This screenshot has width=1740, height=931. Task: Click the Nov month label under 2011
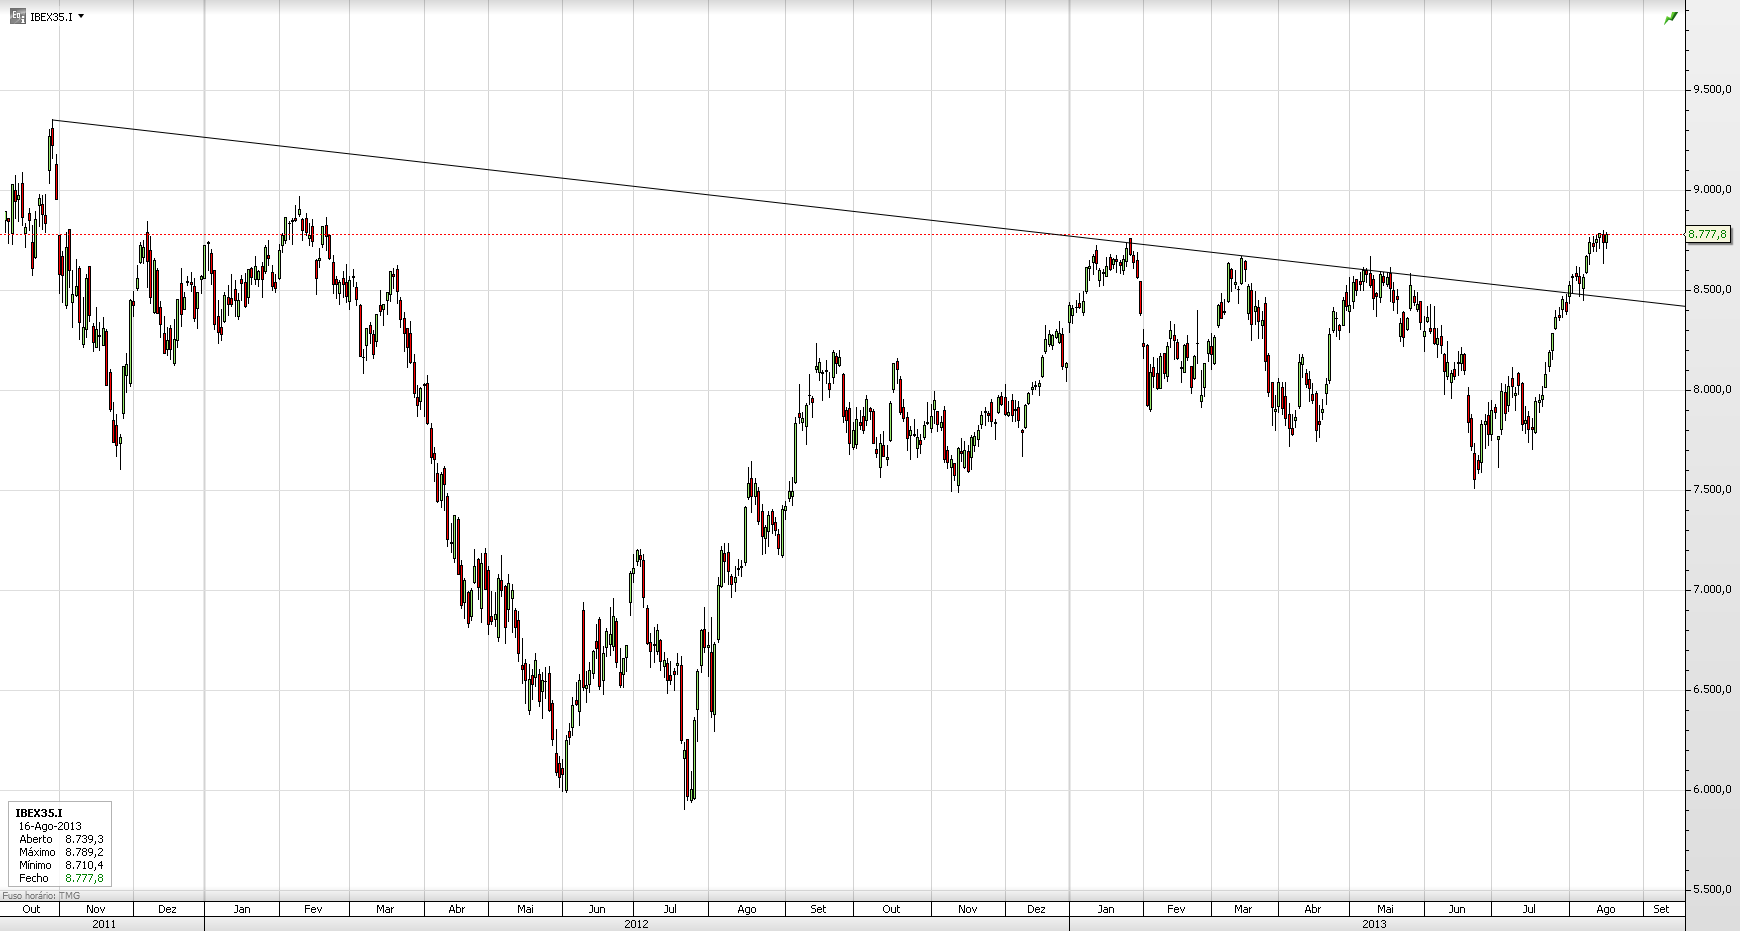coord(96,909)
